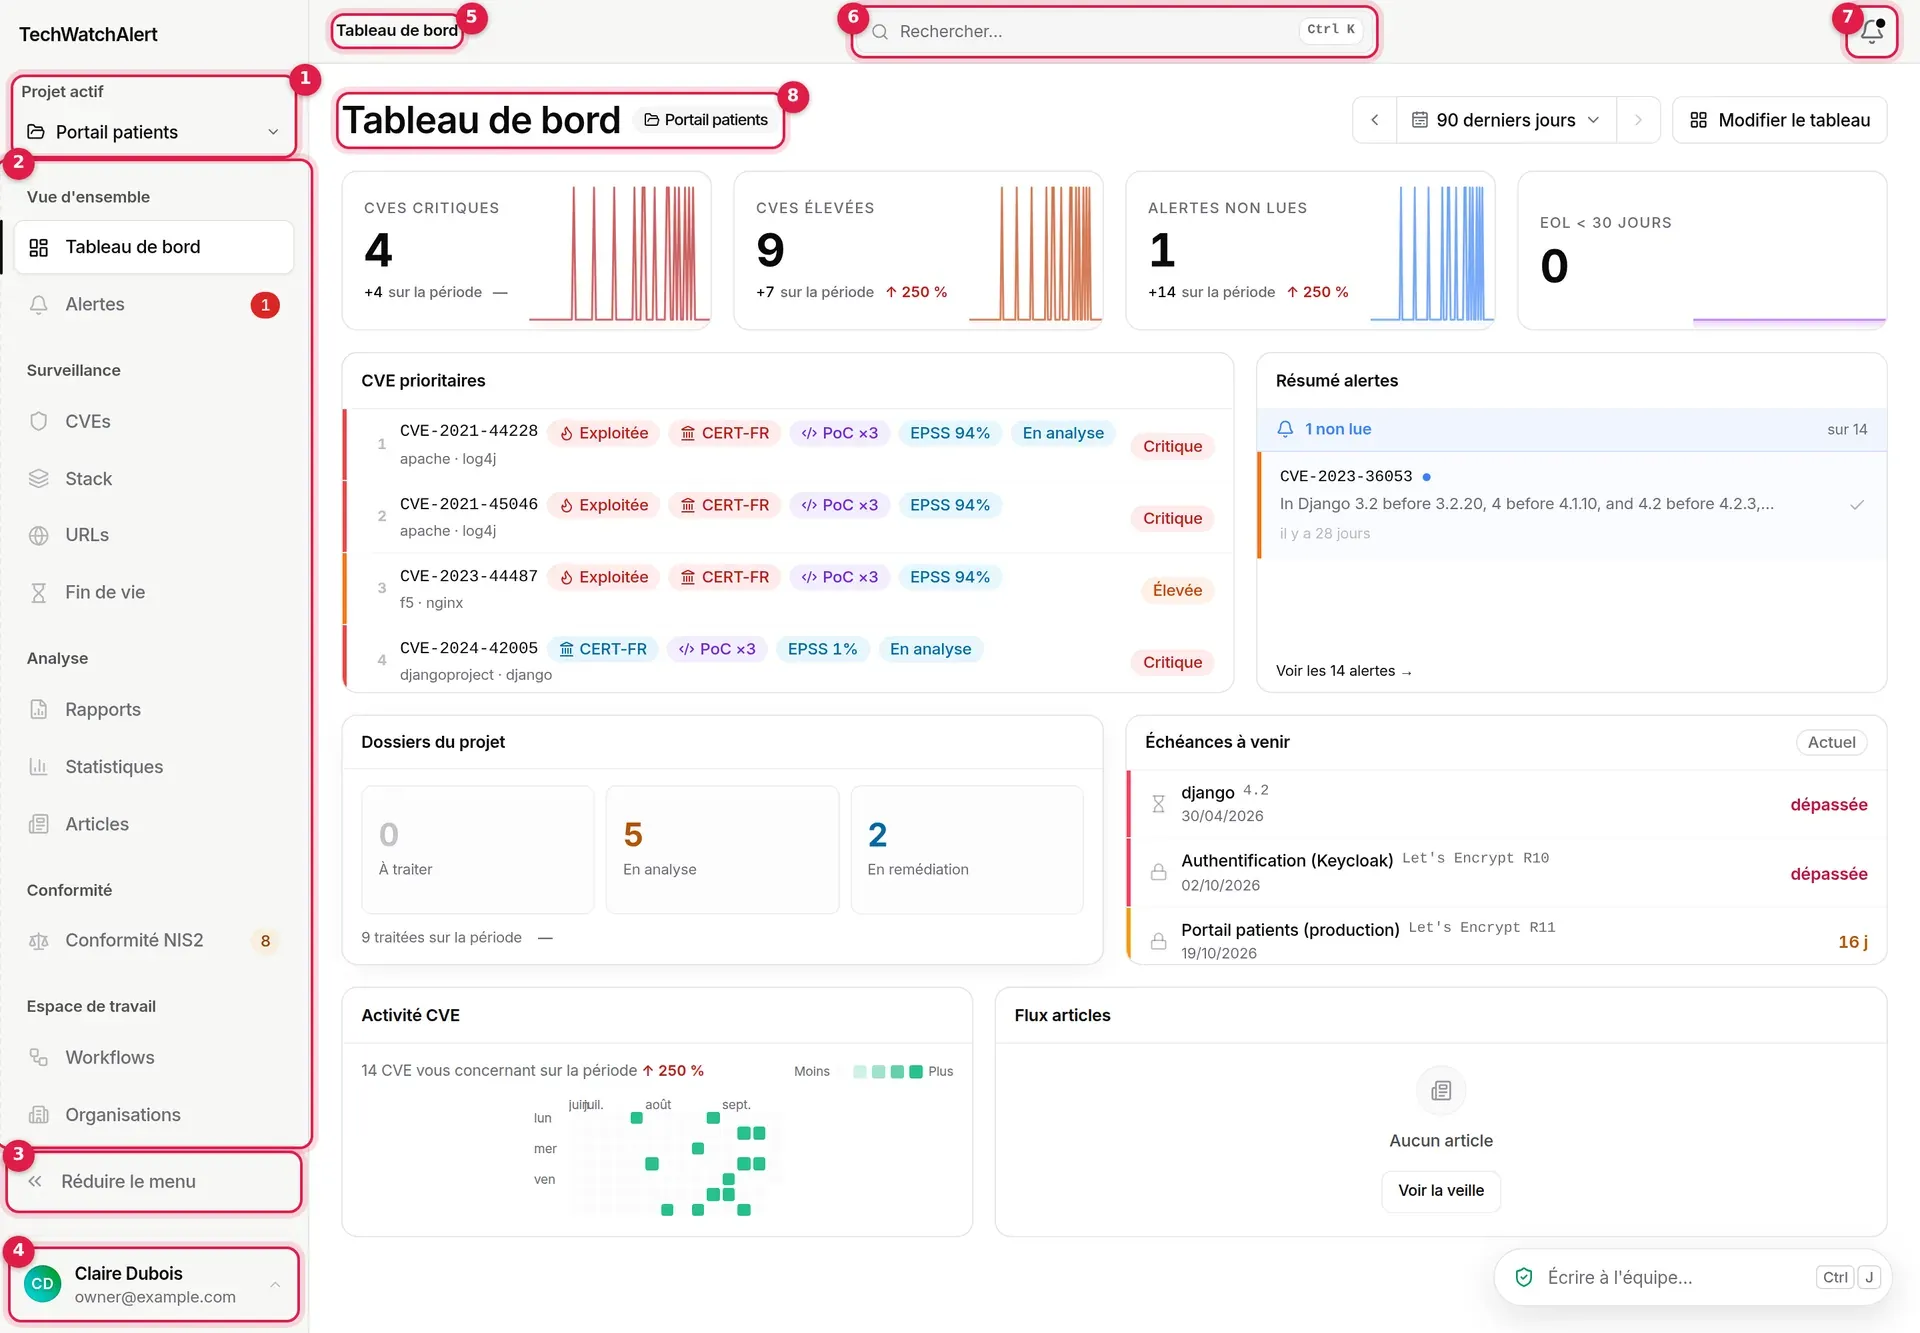Screen dimensions: 1920x1333
Task: Click the CD avatar of Claire Dubois
Action: tap(43, 1284)
